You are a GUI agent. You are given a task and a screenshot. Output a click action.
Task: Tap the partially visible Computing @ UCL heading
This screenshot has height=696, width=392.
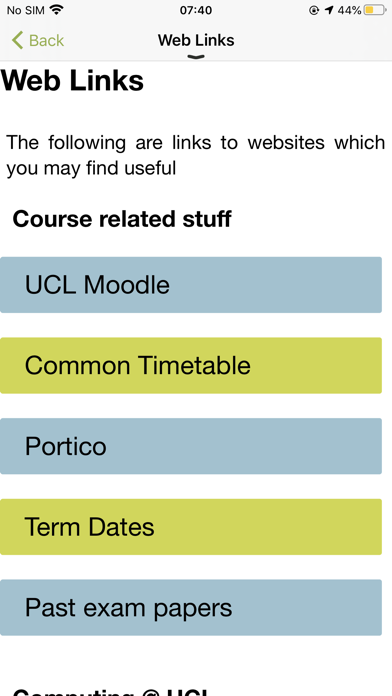point(110,692)
